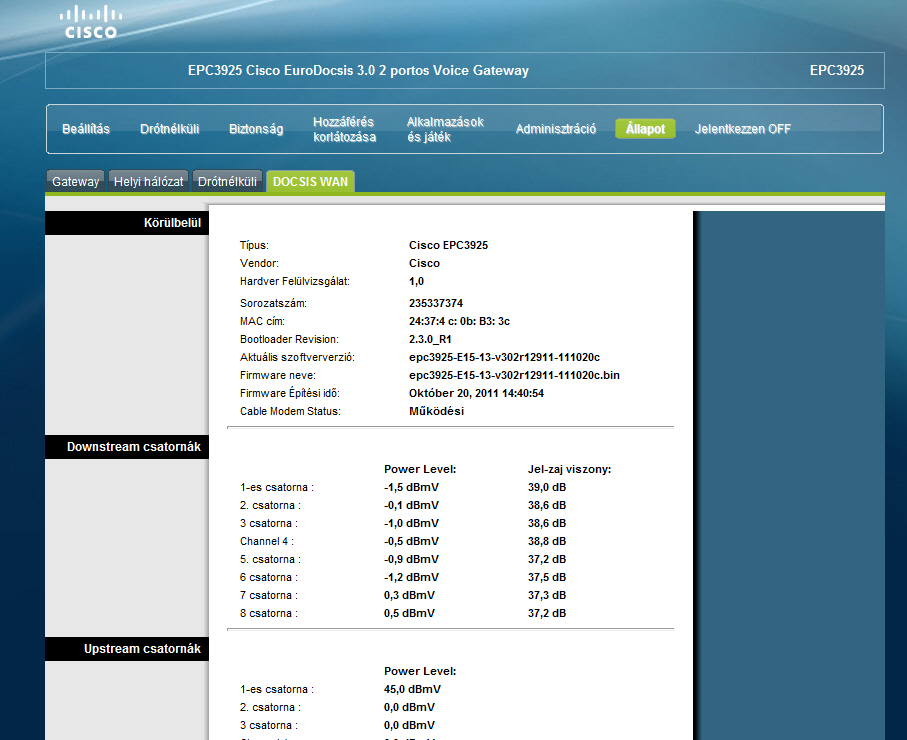This screenshot has height=740, width=907.
Task: Click the Downstream csatornák section header
Action: (x=127, y=447)
